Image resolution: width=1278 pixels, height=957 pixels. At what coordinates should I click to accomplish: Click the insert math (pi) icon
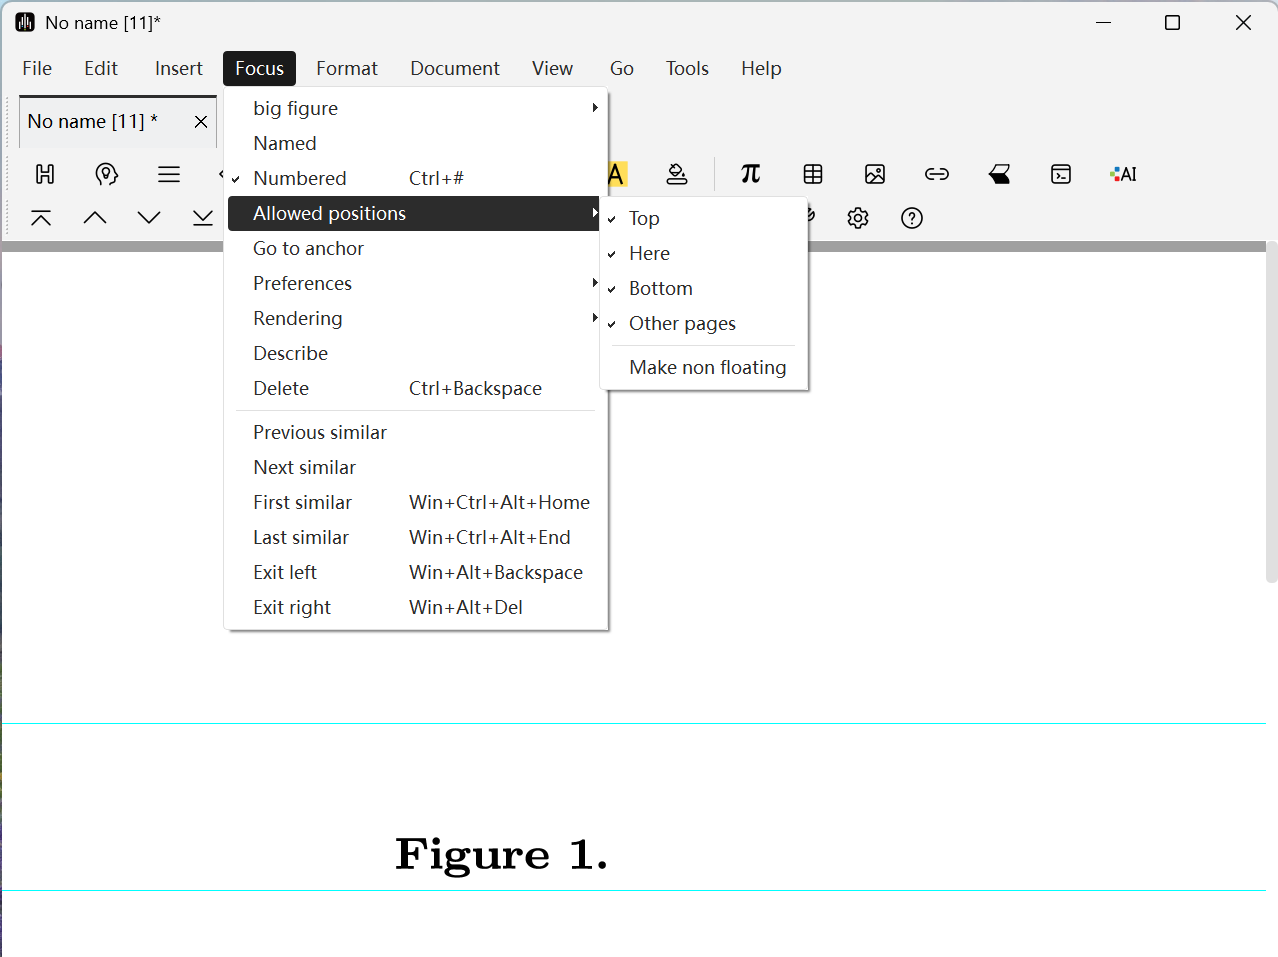(750, 174)
